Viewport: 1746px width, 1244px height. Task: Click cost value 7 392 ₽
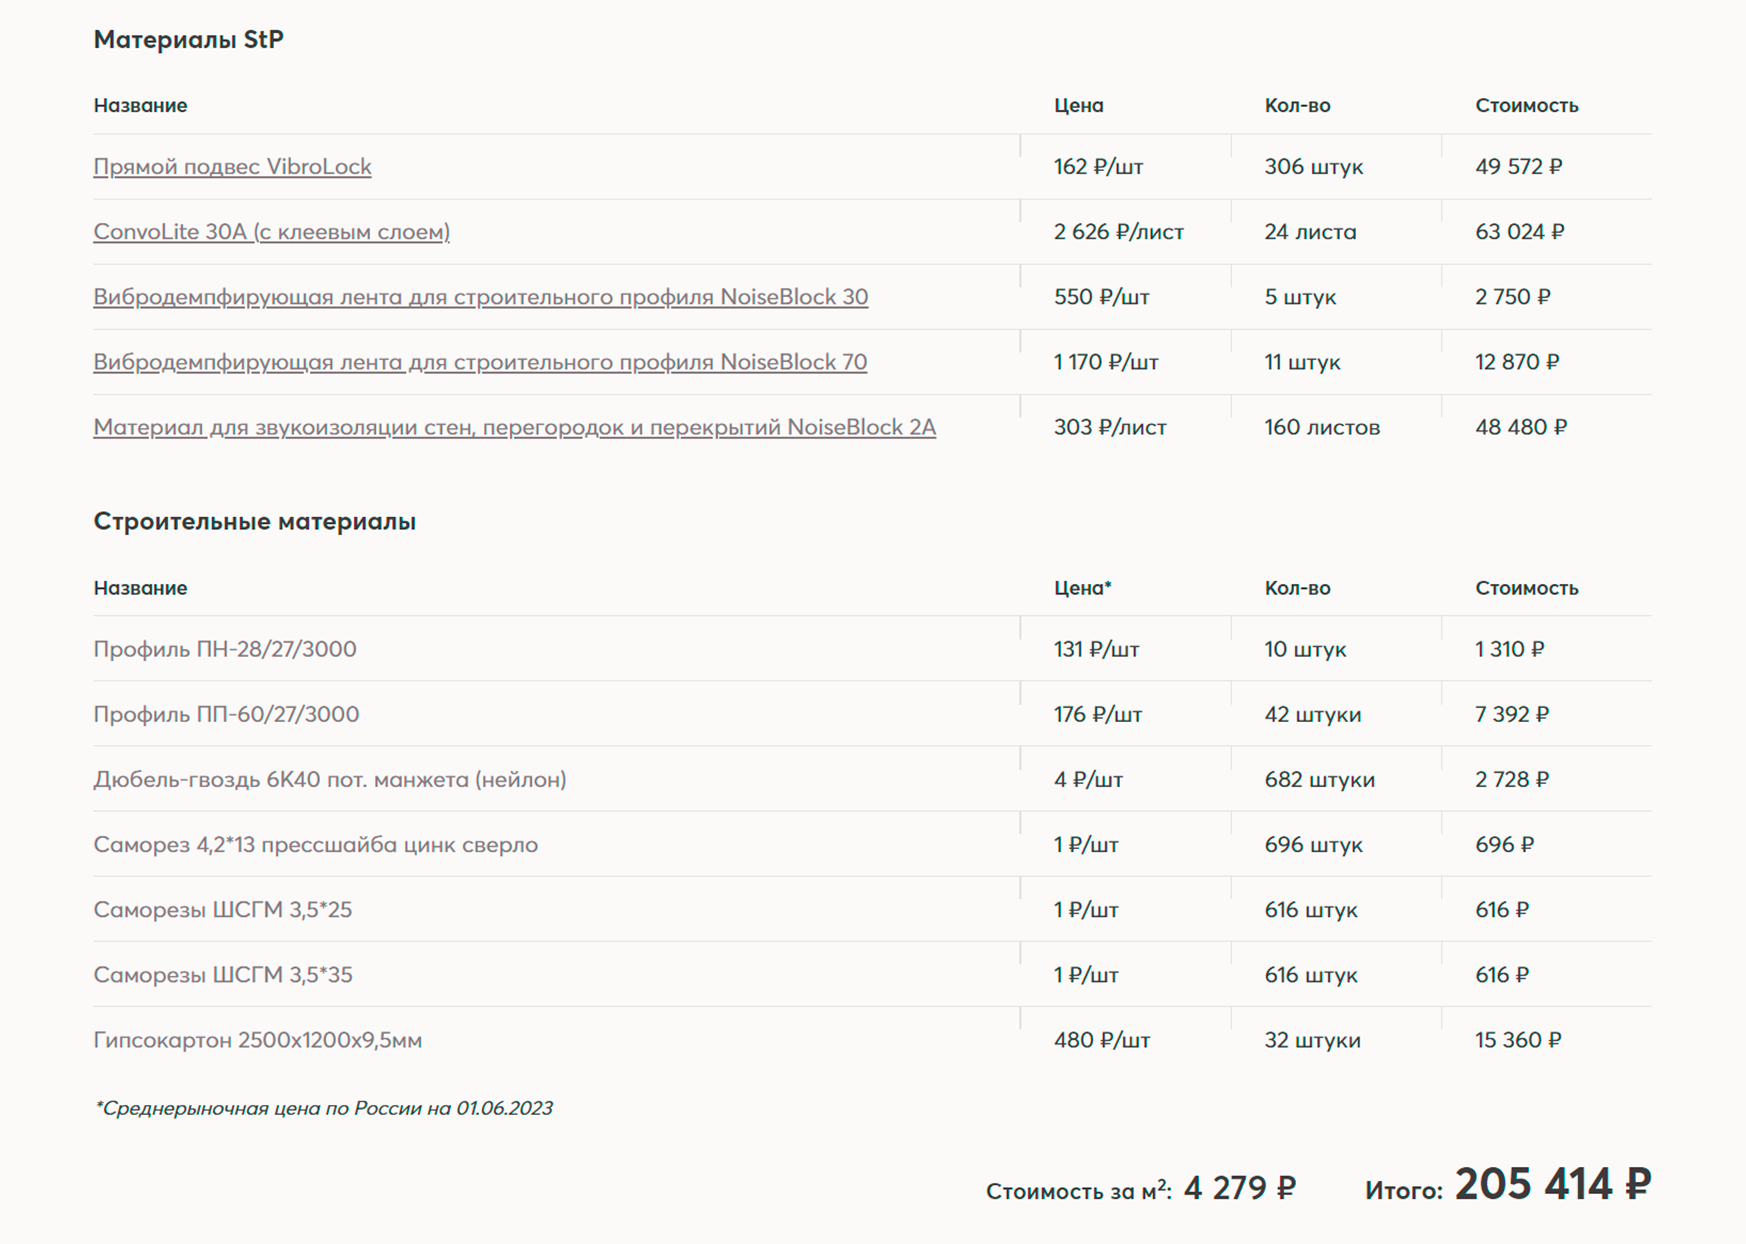(x=1512, y=714)
